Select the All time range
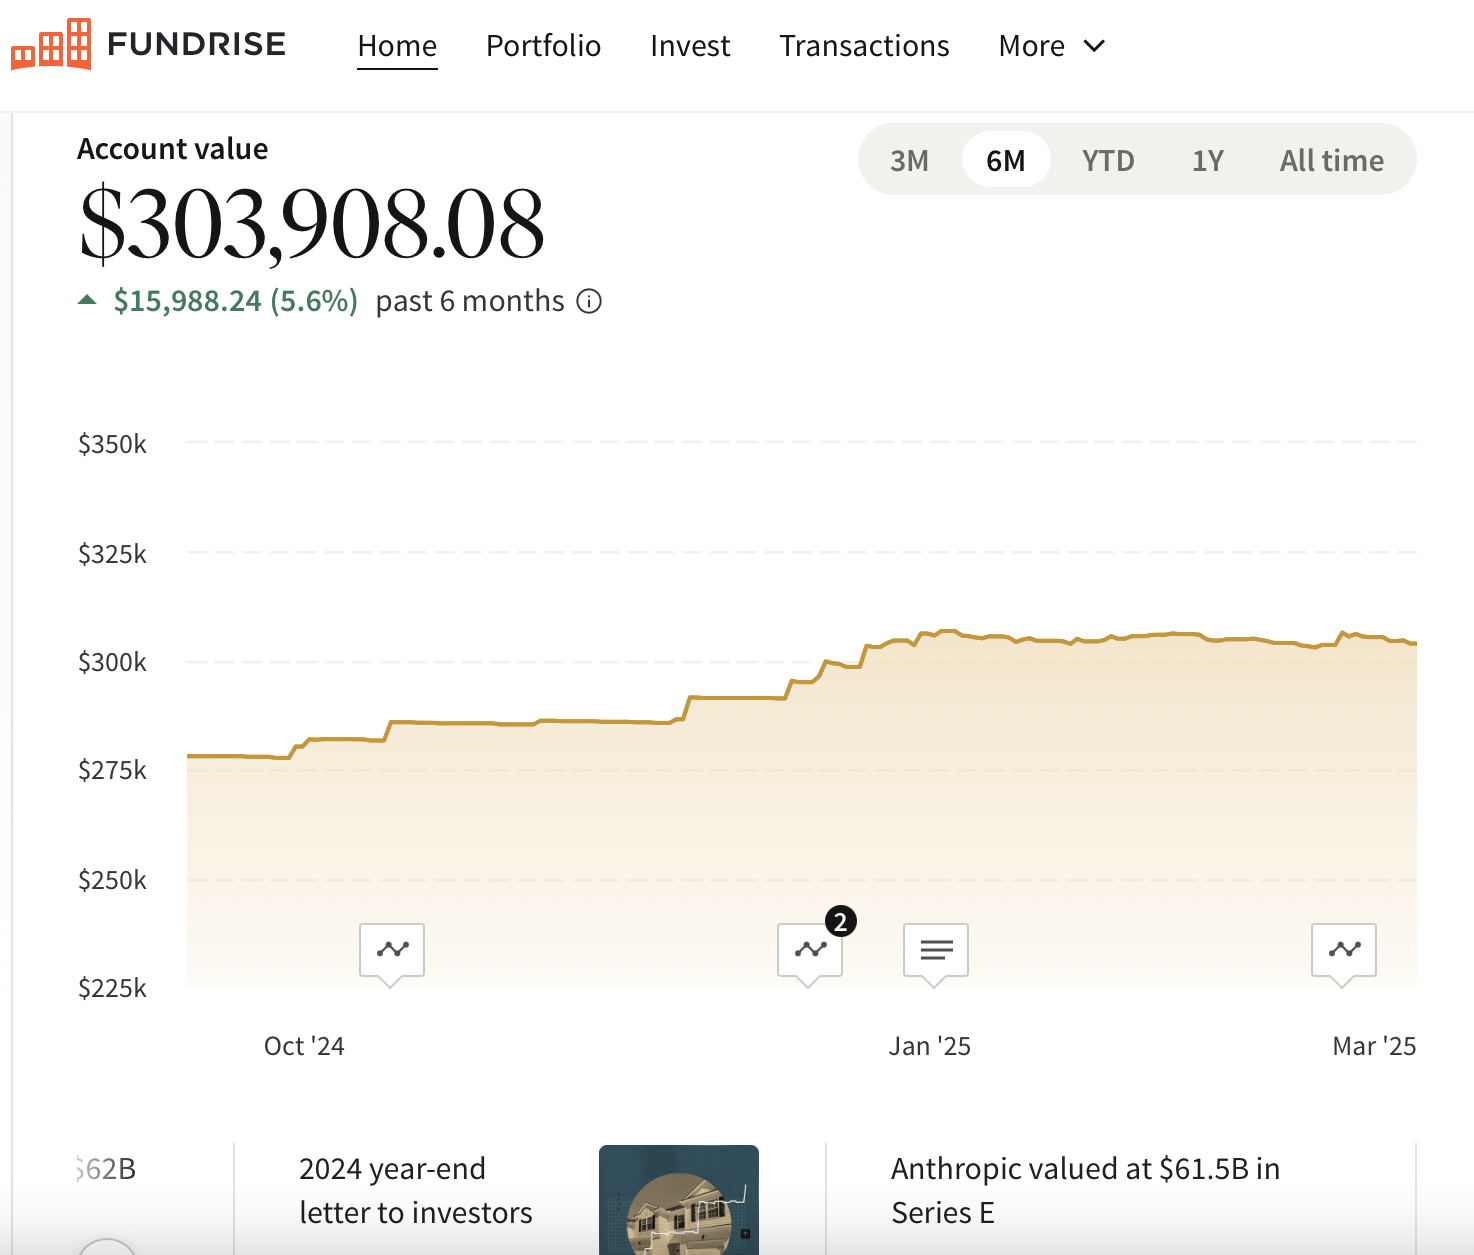The height and width of the screenshot is (1255, 1474). [1332, 160]
